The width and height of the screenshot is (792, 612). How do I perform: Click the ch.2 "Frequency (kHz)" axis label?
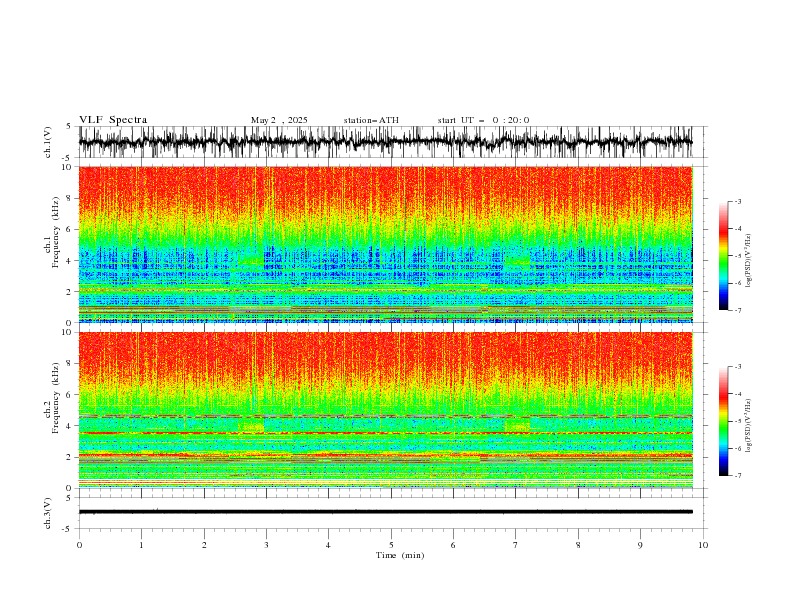[56, 398]
